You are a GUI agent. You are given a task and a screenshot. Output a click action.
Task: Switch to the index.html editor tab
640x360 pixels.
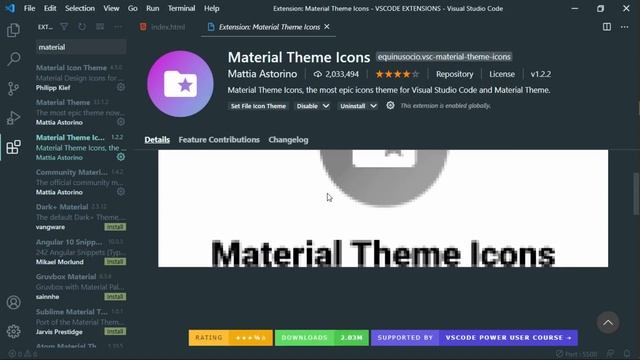coord(162,27)
